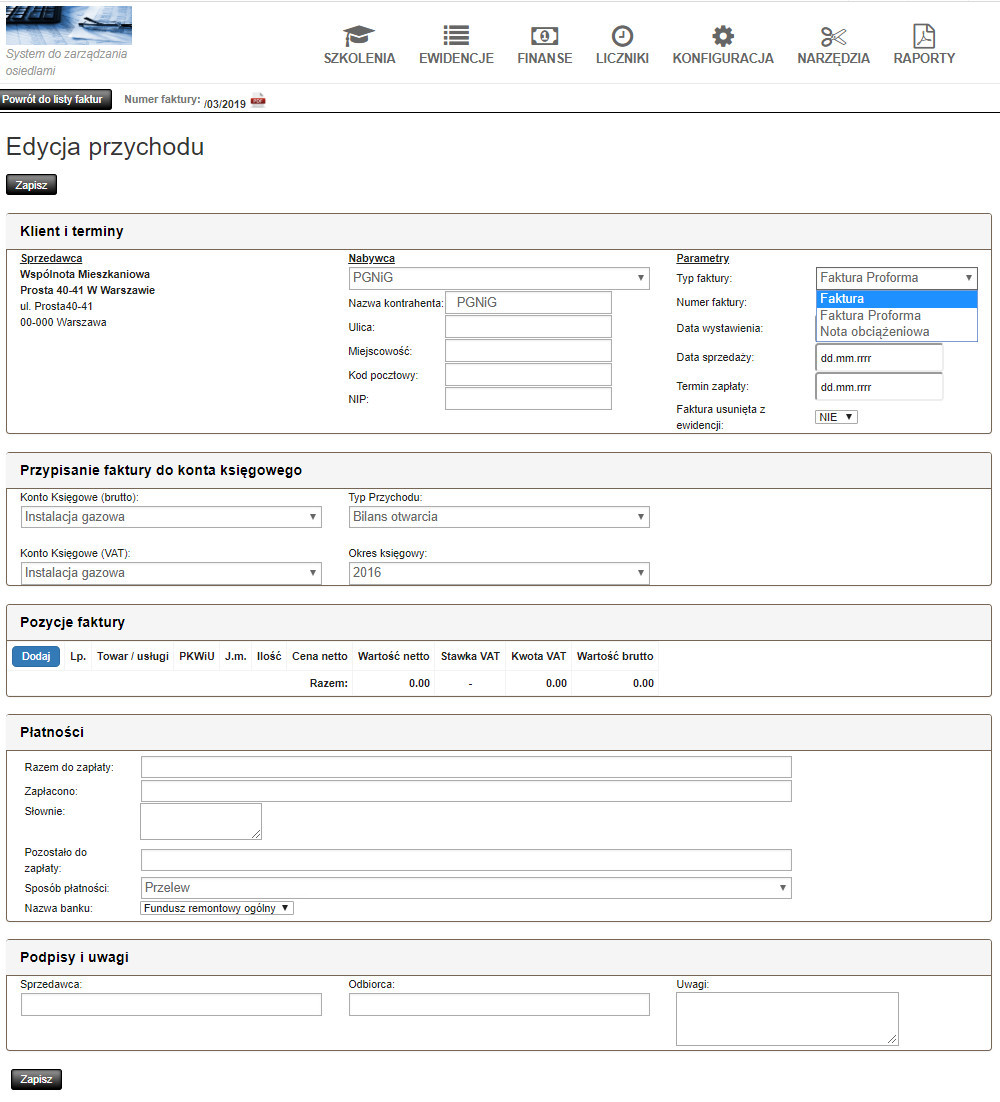Click the Cena netto column header
Image resolution: width=1000 pixels, height=1102 pixels.
point(320,656)
